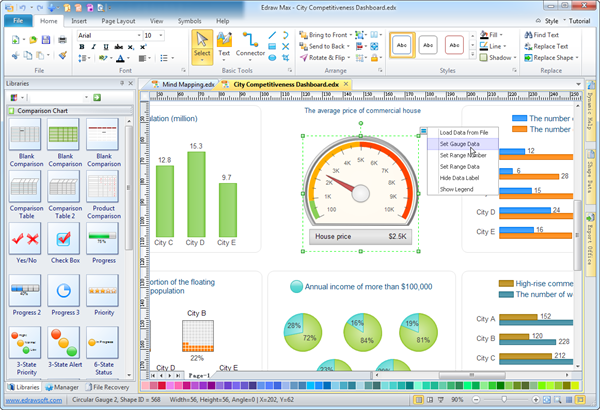Open the Line style dropdown
600x410 pixels.
click(x=505, y=46)
